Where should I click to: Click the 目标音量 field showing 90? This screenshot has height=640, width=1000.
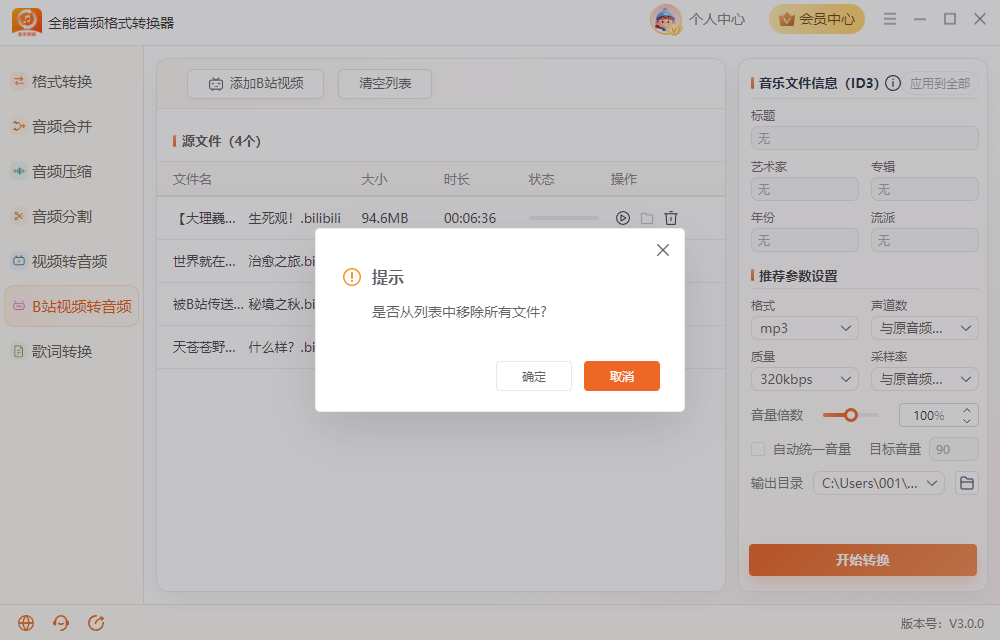953,449
